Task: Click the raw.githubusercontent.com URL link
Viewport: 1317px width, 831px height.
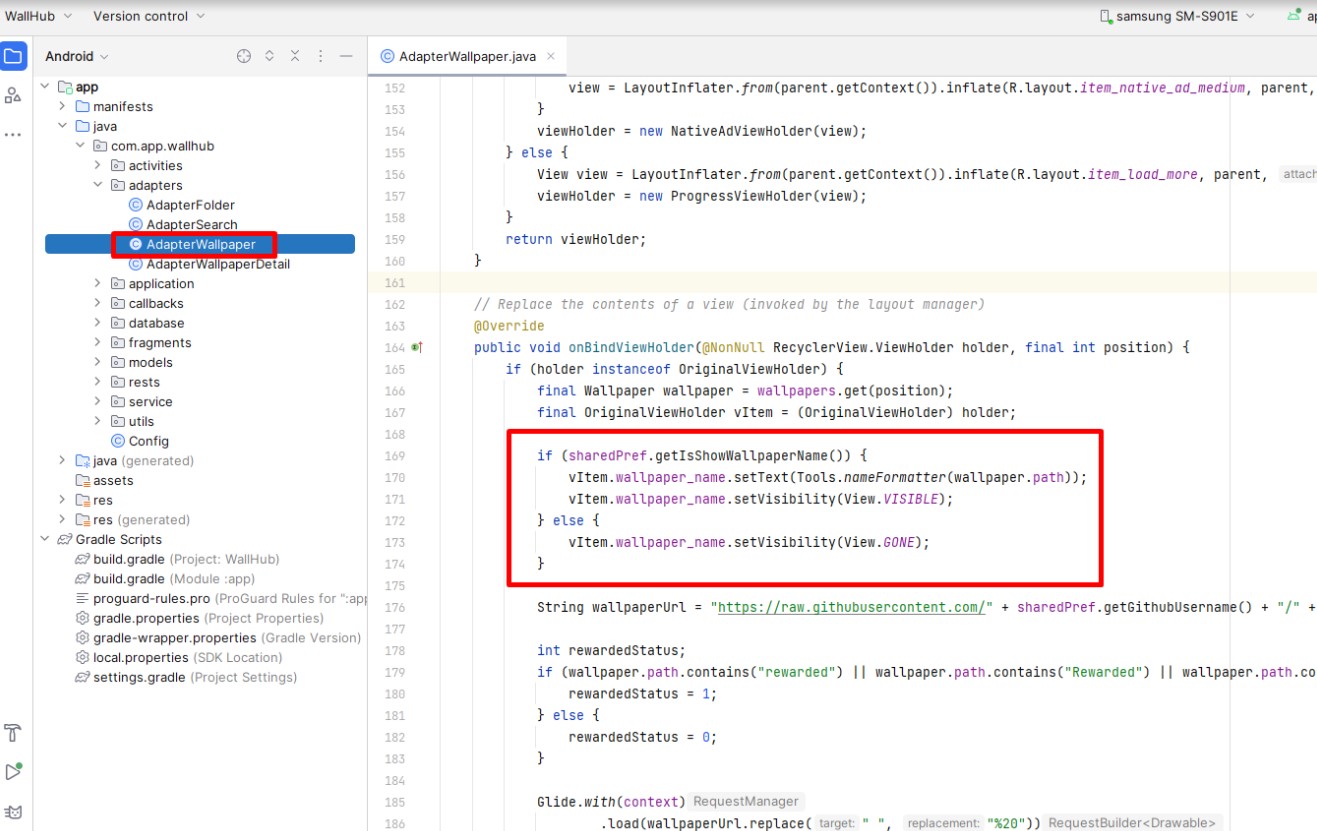Action: [x=853, y=607]
